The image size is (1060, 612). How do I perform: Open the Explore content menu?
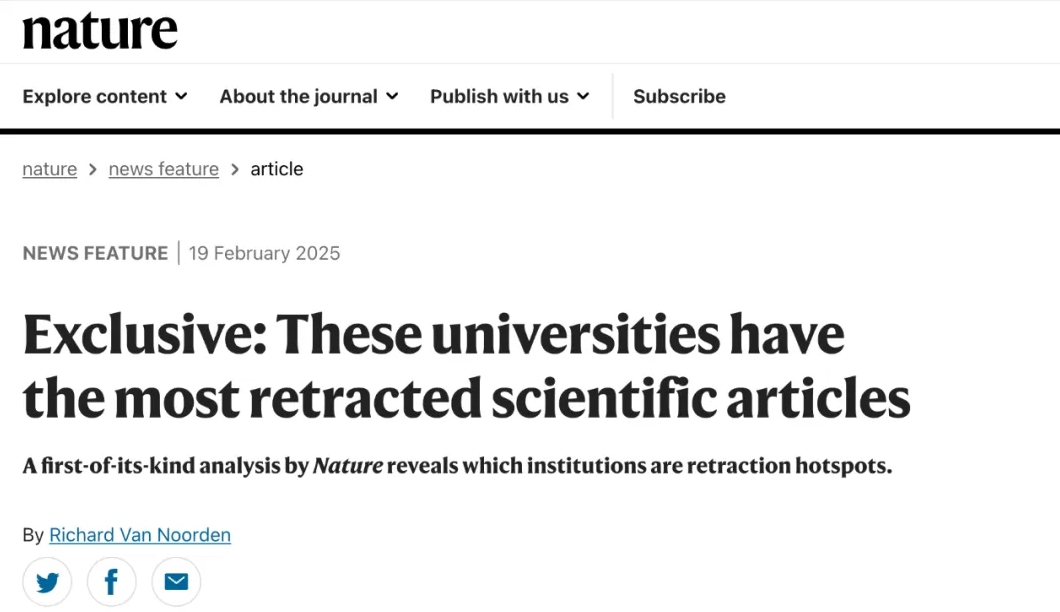(x=105, y=96)
